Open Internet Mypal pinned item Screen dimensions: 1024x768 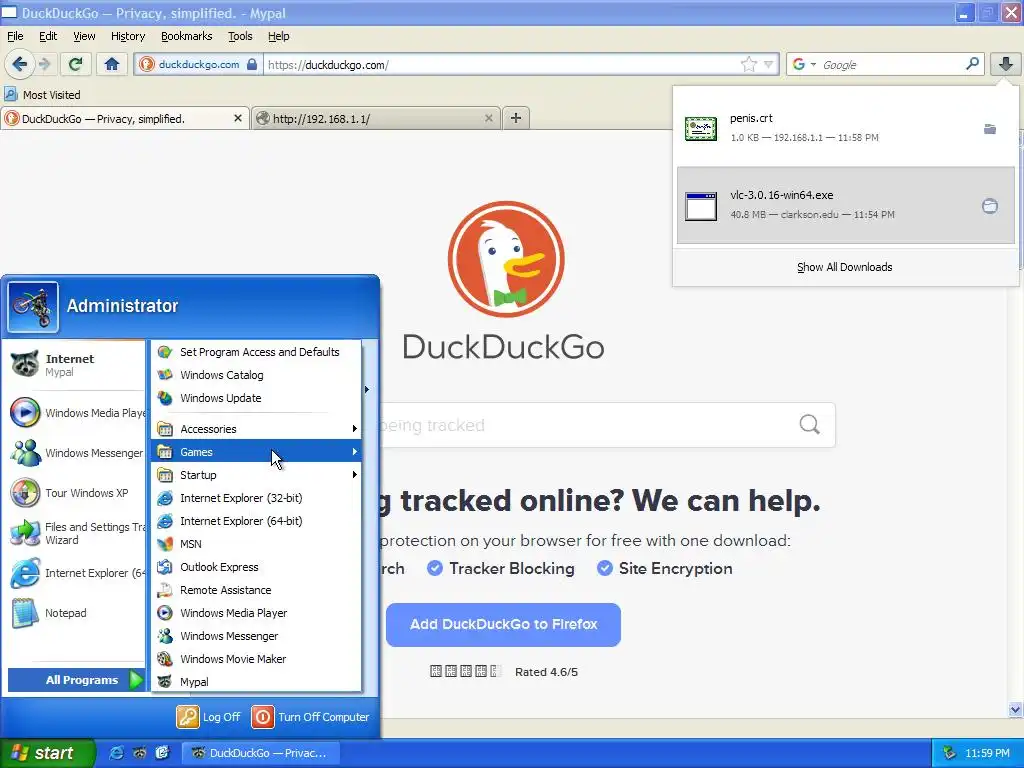[x=77, y=364]
